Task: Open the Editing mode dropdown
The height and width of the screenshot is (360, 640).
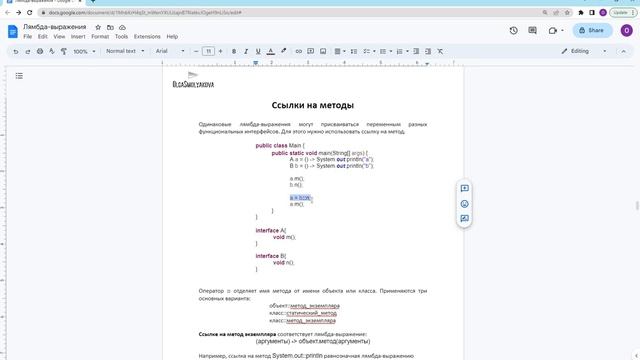Action: point(584,51)
